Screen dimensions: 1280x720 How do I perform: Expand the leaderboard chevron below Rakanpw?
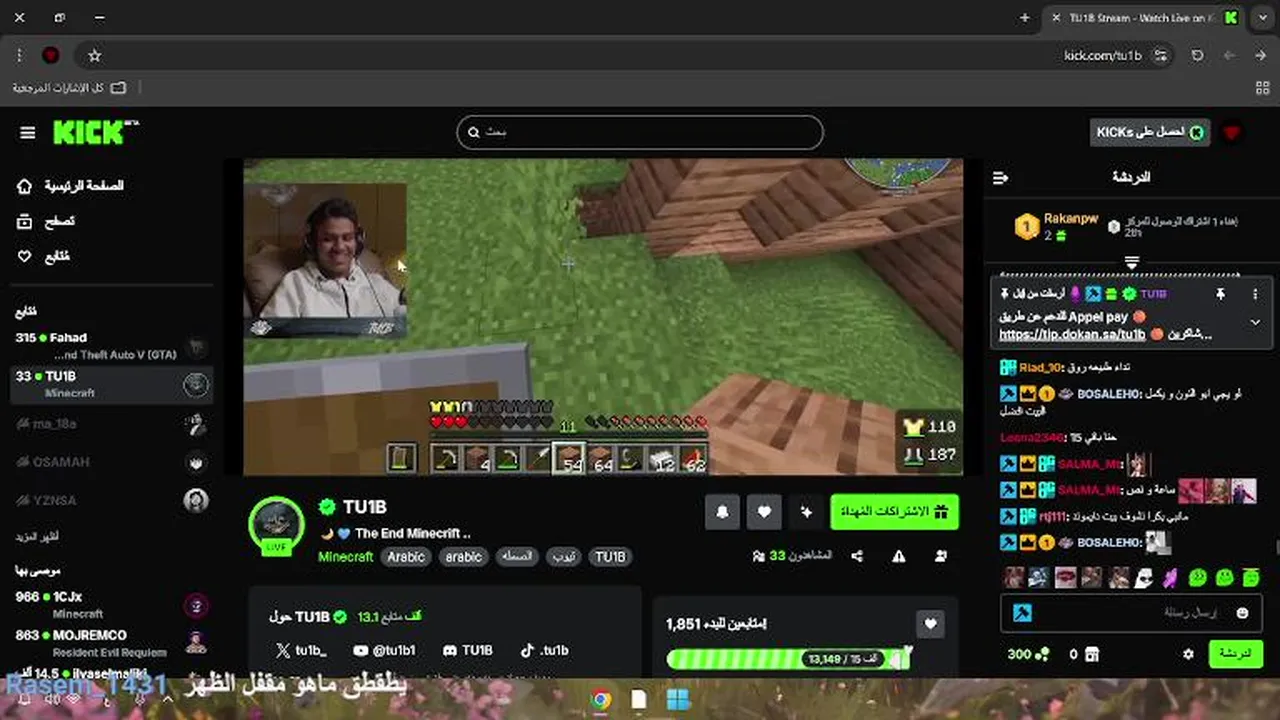click(x=1132, y=262)
